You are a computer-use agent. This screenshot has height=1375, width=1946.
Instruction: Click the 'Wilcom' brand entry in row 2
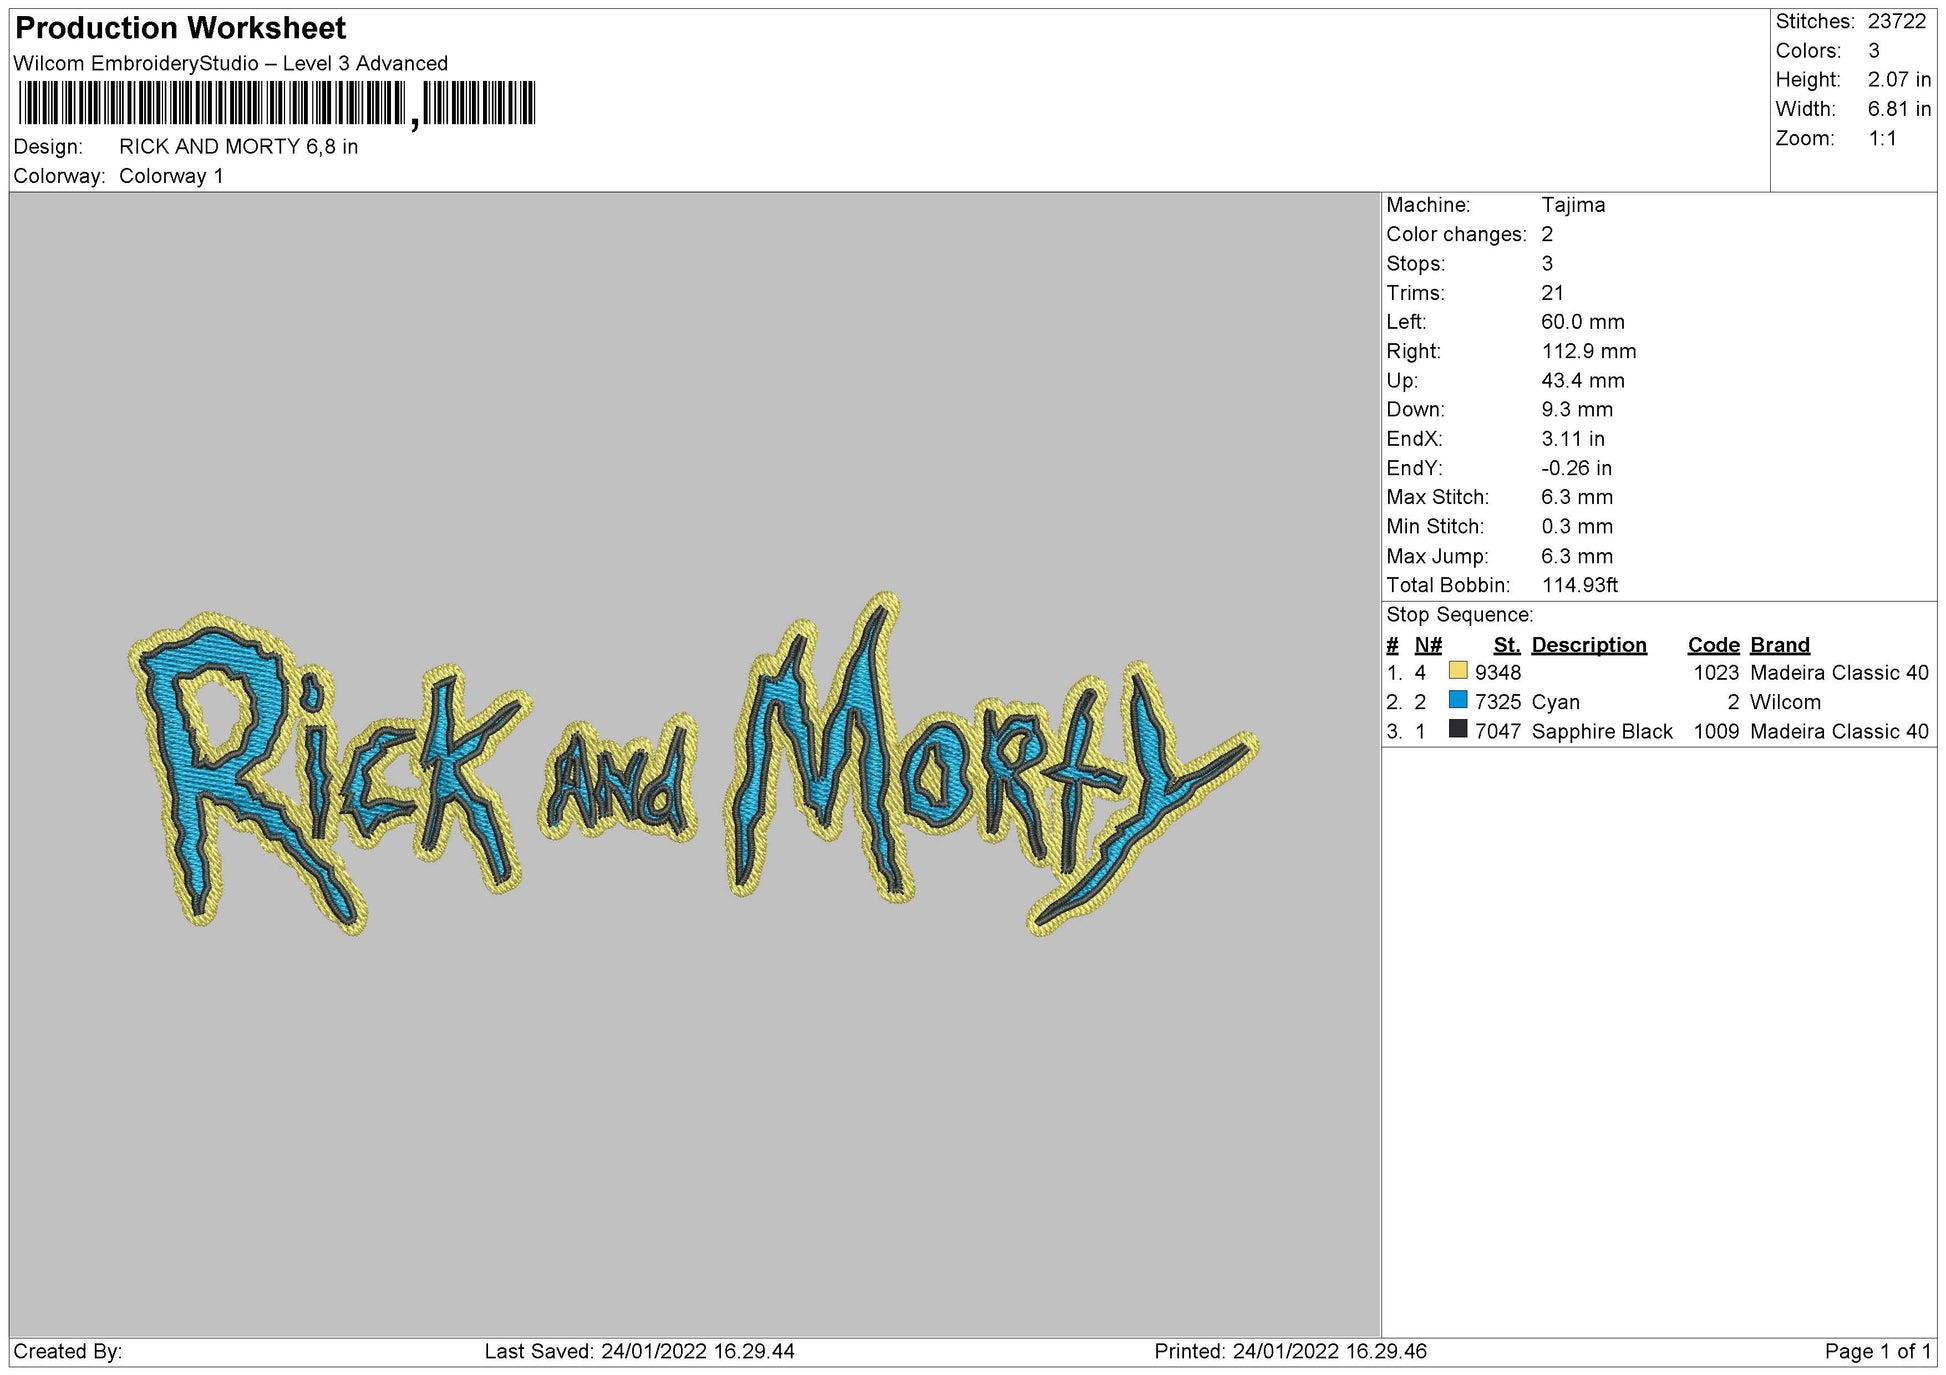pos(1784,702)
